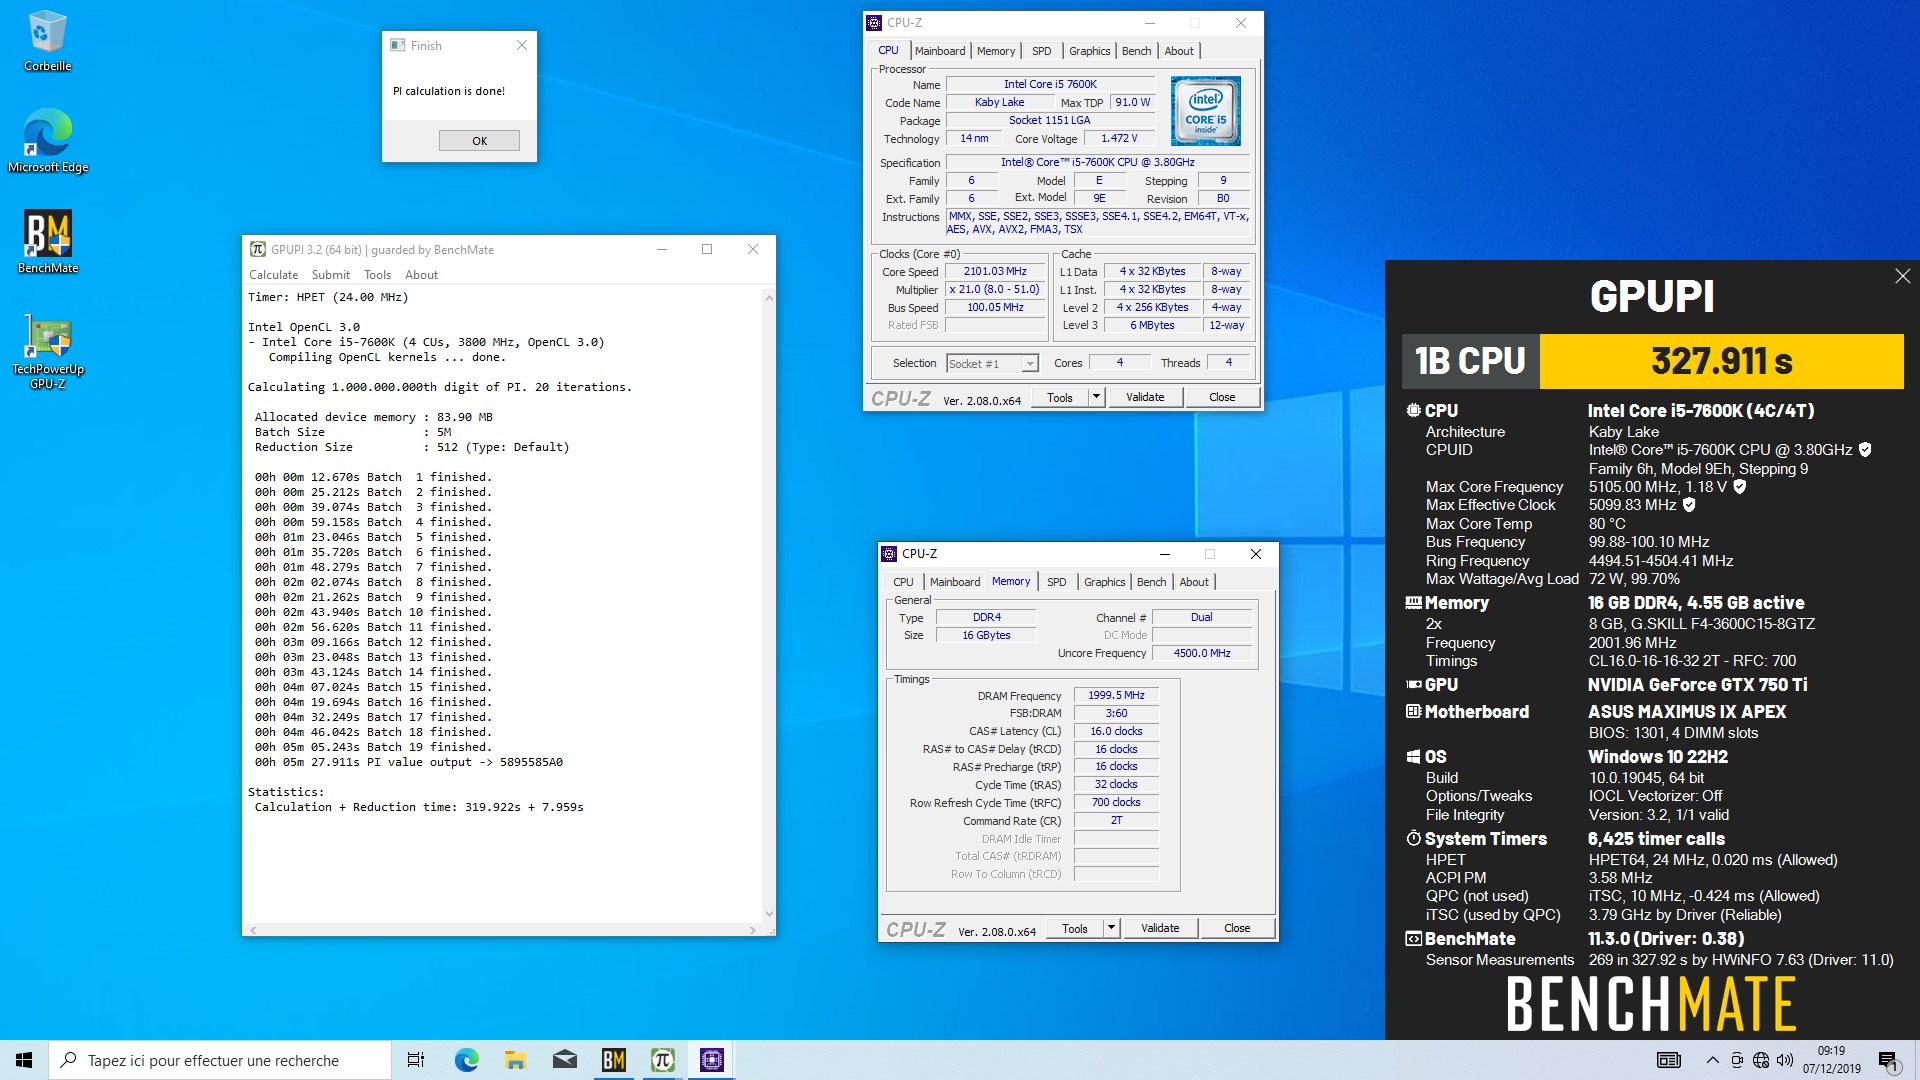The width and height of the screenshot is (1920, 1080).
Task: Open the Corbeille recycle bin icon
Action: click(x=47, y=41)
